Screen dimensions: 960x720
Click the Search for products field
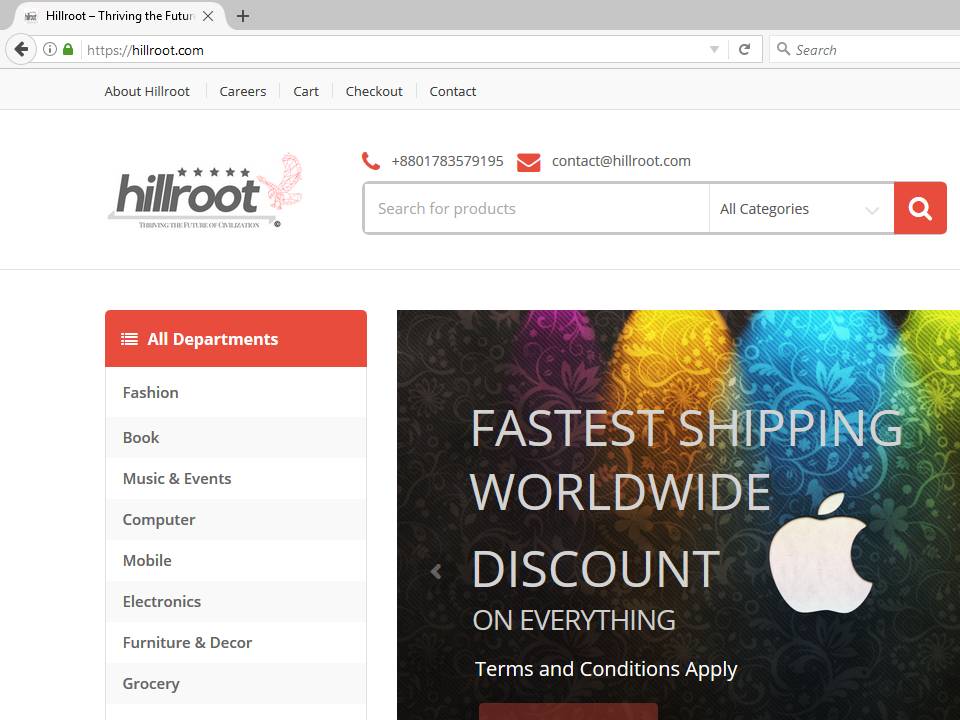coord(536,209)
